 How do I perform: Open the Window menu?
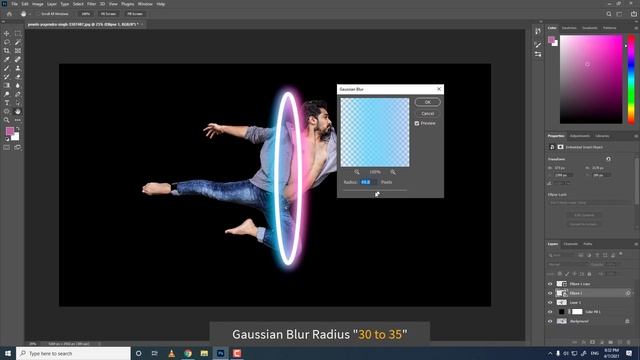coord(145,4)
